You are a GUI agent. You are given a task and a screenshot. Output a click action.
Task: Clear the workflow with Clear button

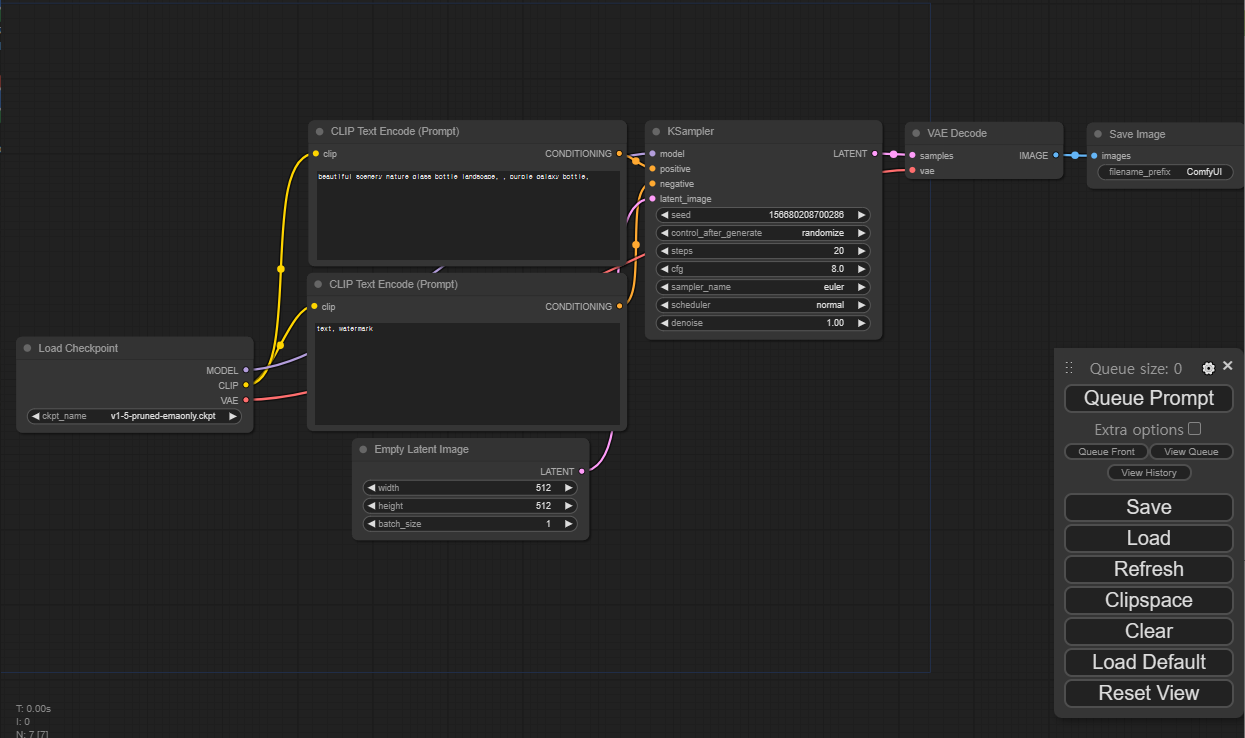[x=1149, y=631]
